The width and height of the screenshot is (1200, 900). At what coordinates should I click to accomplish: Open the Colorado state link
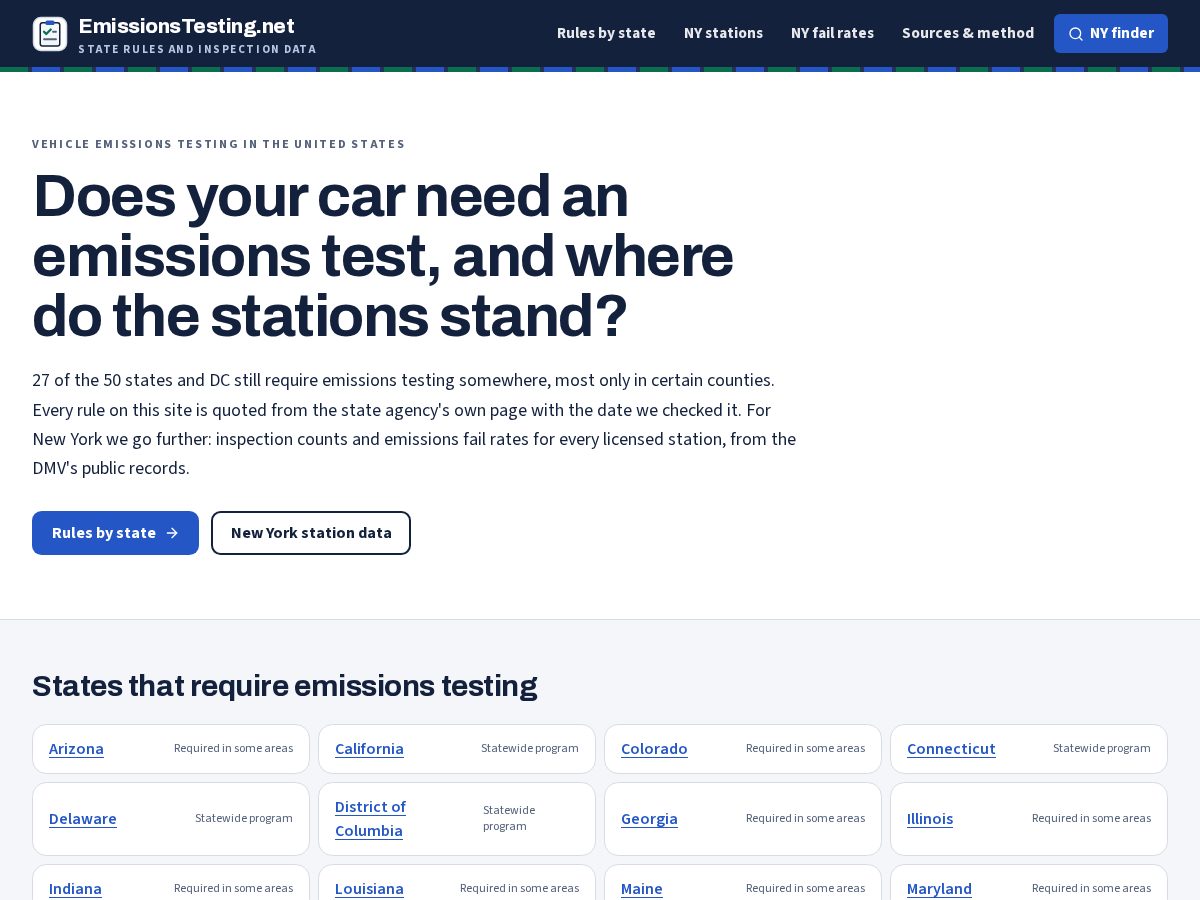(x=654, y=749)
